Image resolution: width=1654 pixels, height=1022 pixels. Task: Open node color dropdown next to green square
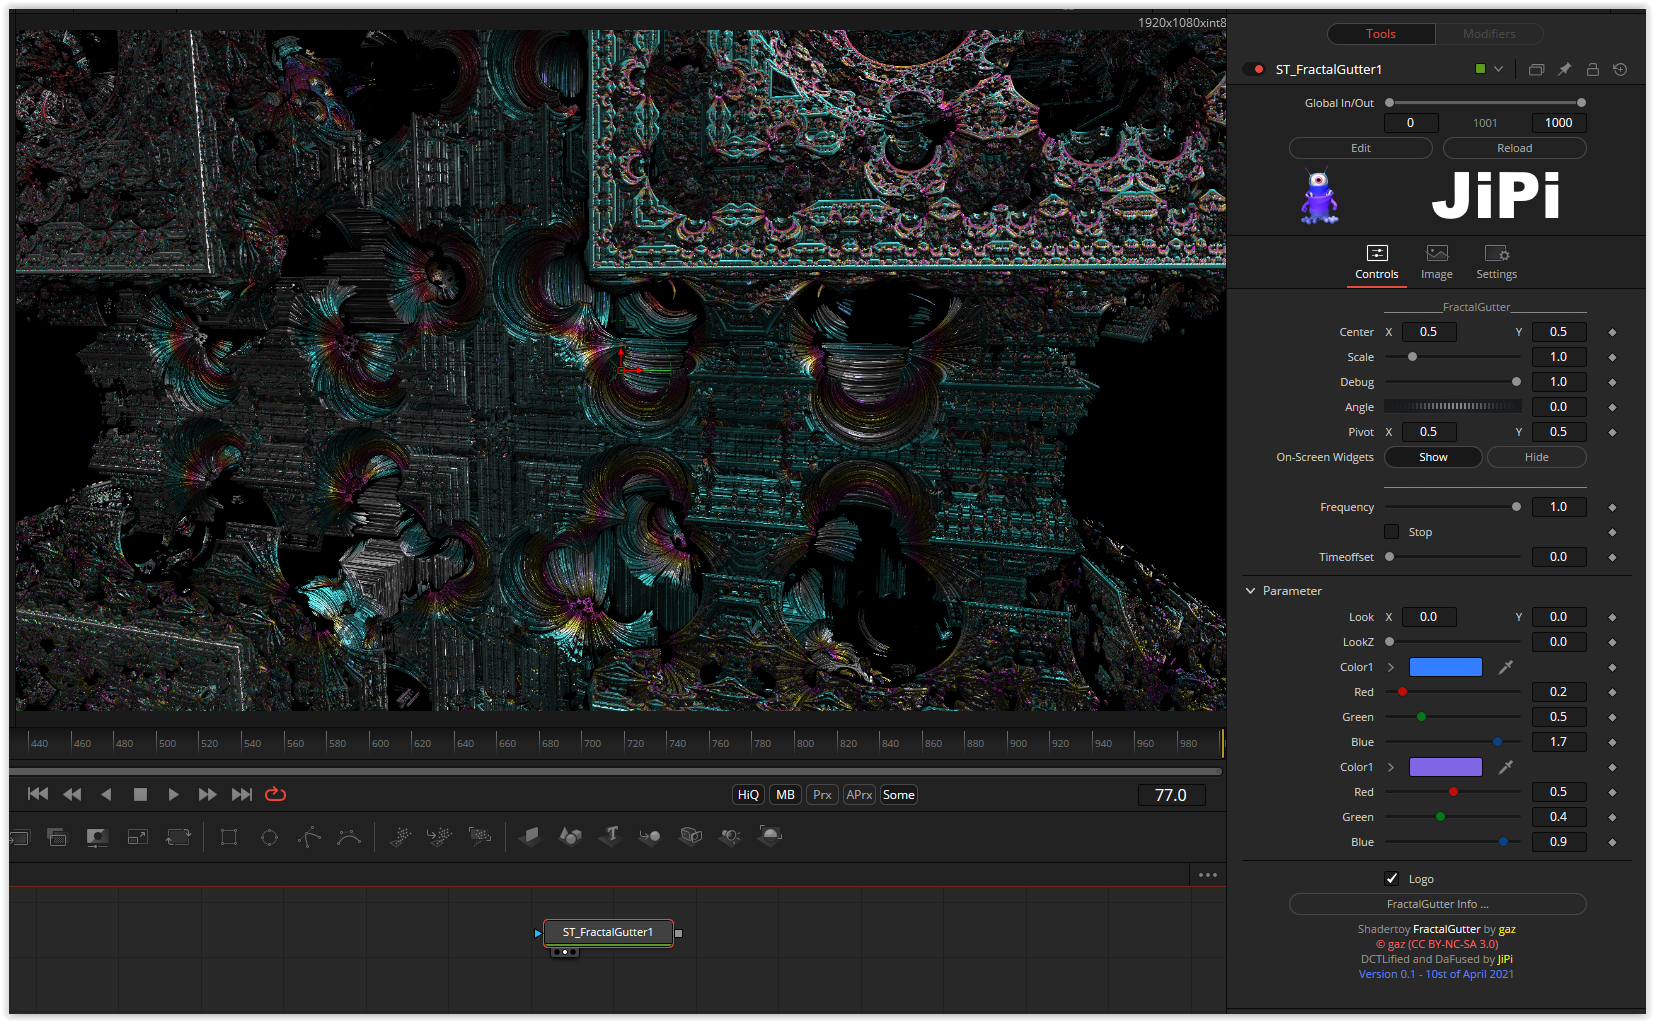point(1498,69)
